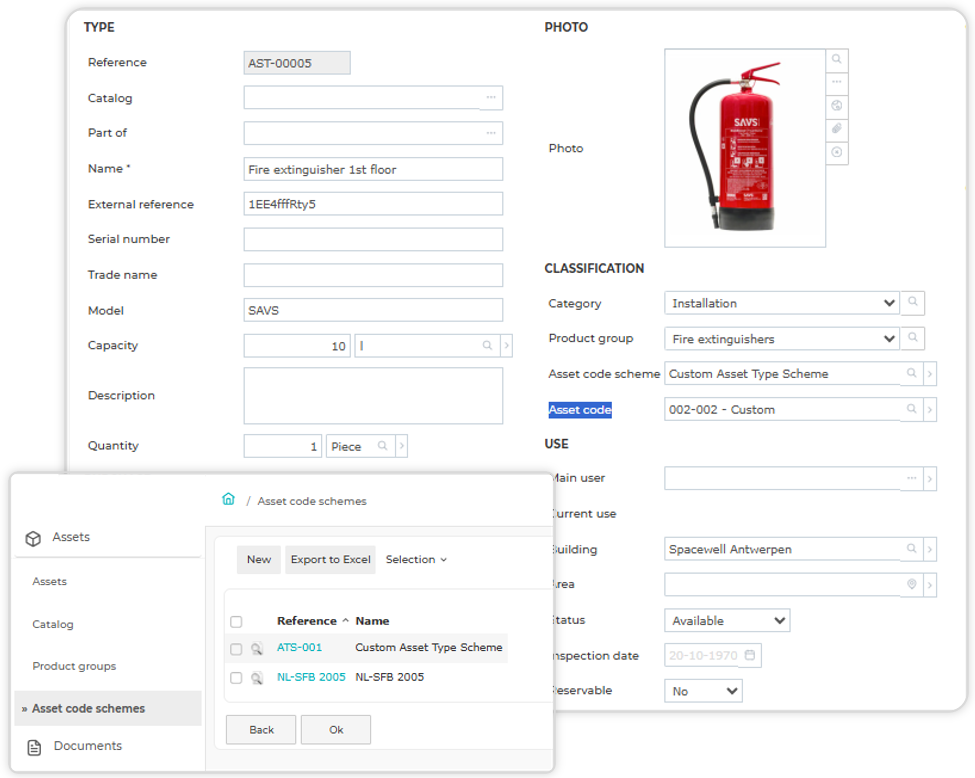Open Product groups in the sidebar

click(x=74, y=666)
